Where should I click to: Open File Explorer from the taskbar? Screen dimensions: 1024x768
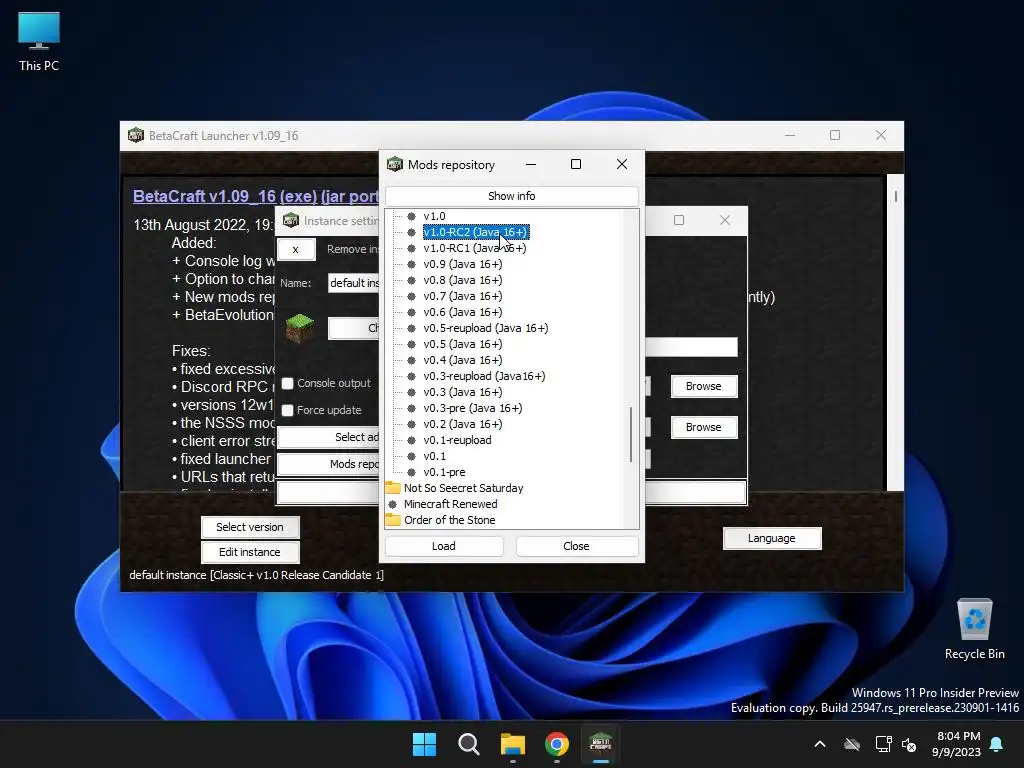(513, 744)
